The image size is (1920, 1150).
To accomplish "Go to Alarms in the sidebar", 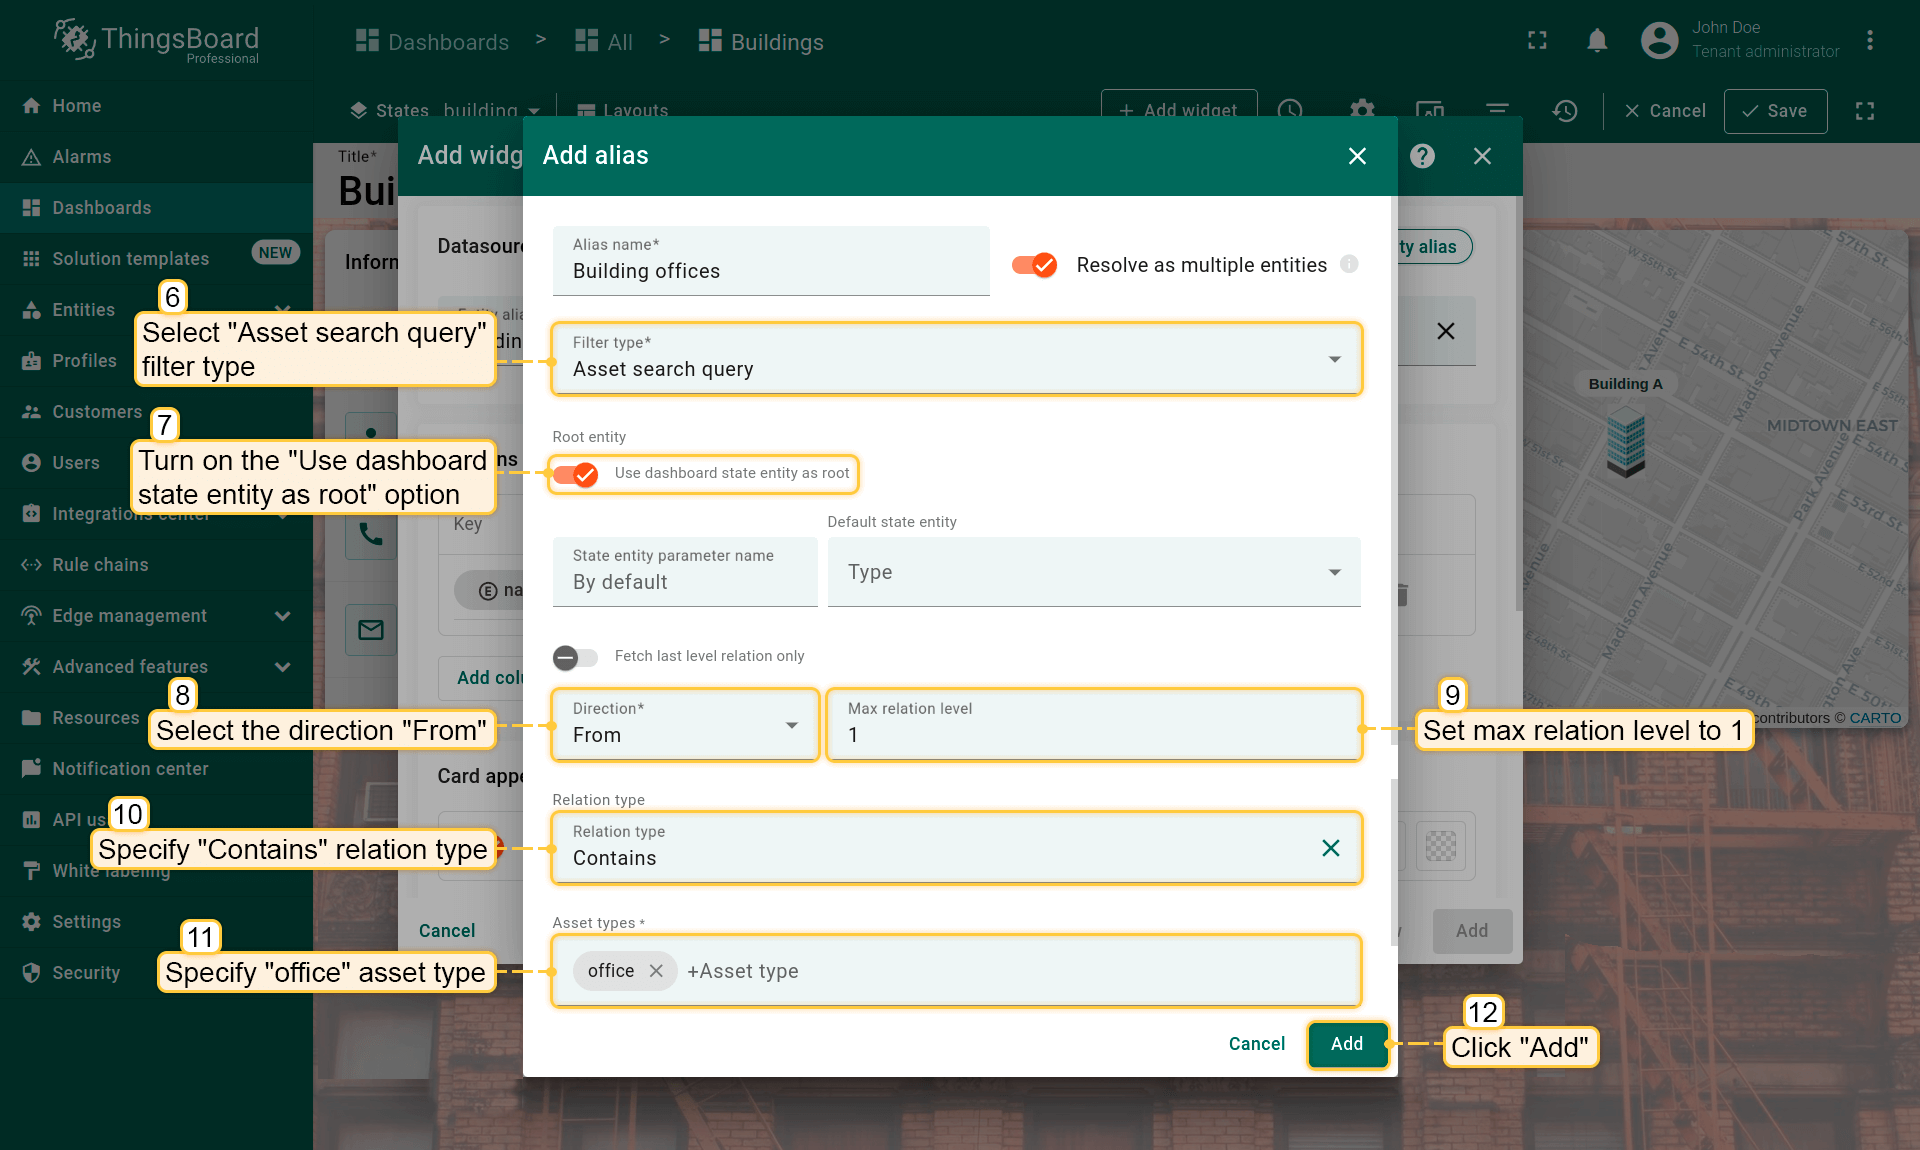I will pos(81,157).
